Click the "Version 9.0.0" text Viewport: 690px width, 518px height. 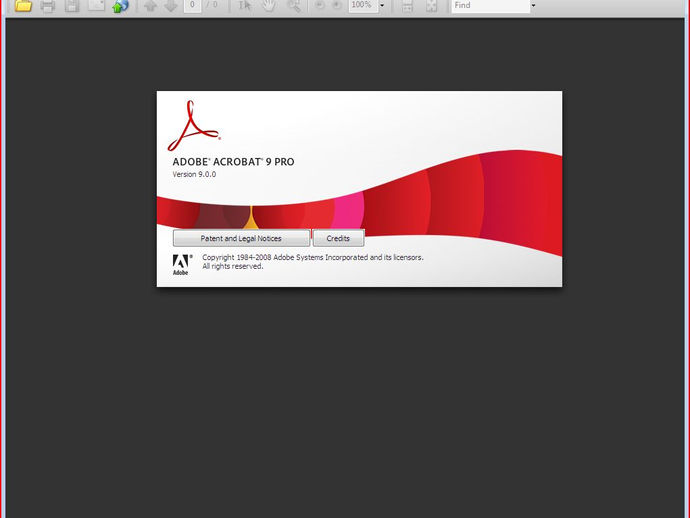pyautogui.click(x=194, y=174)
